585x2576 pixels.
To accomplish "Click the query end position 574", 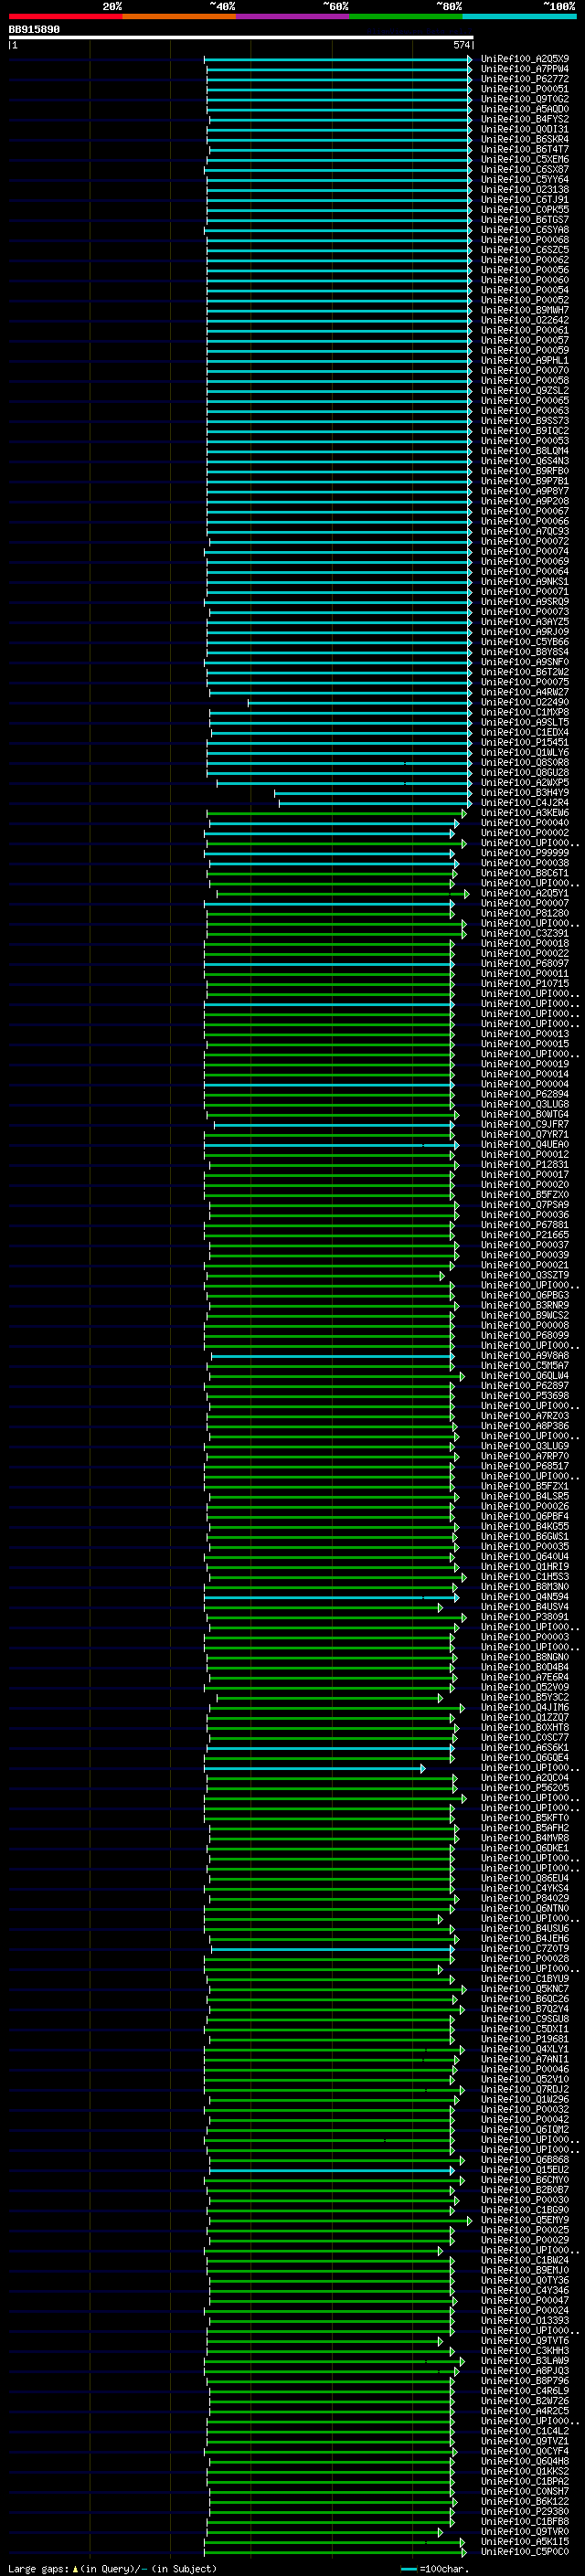I will coord(461,46).
